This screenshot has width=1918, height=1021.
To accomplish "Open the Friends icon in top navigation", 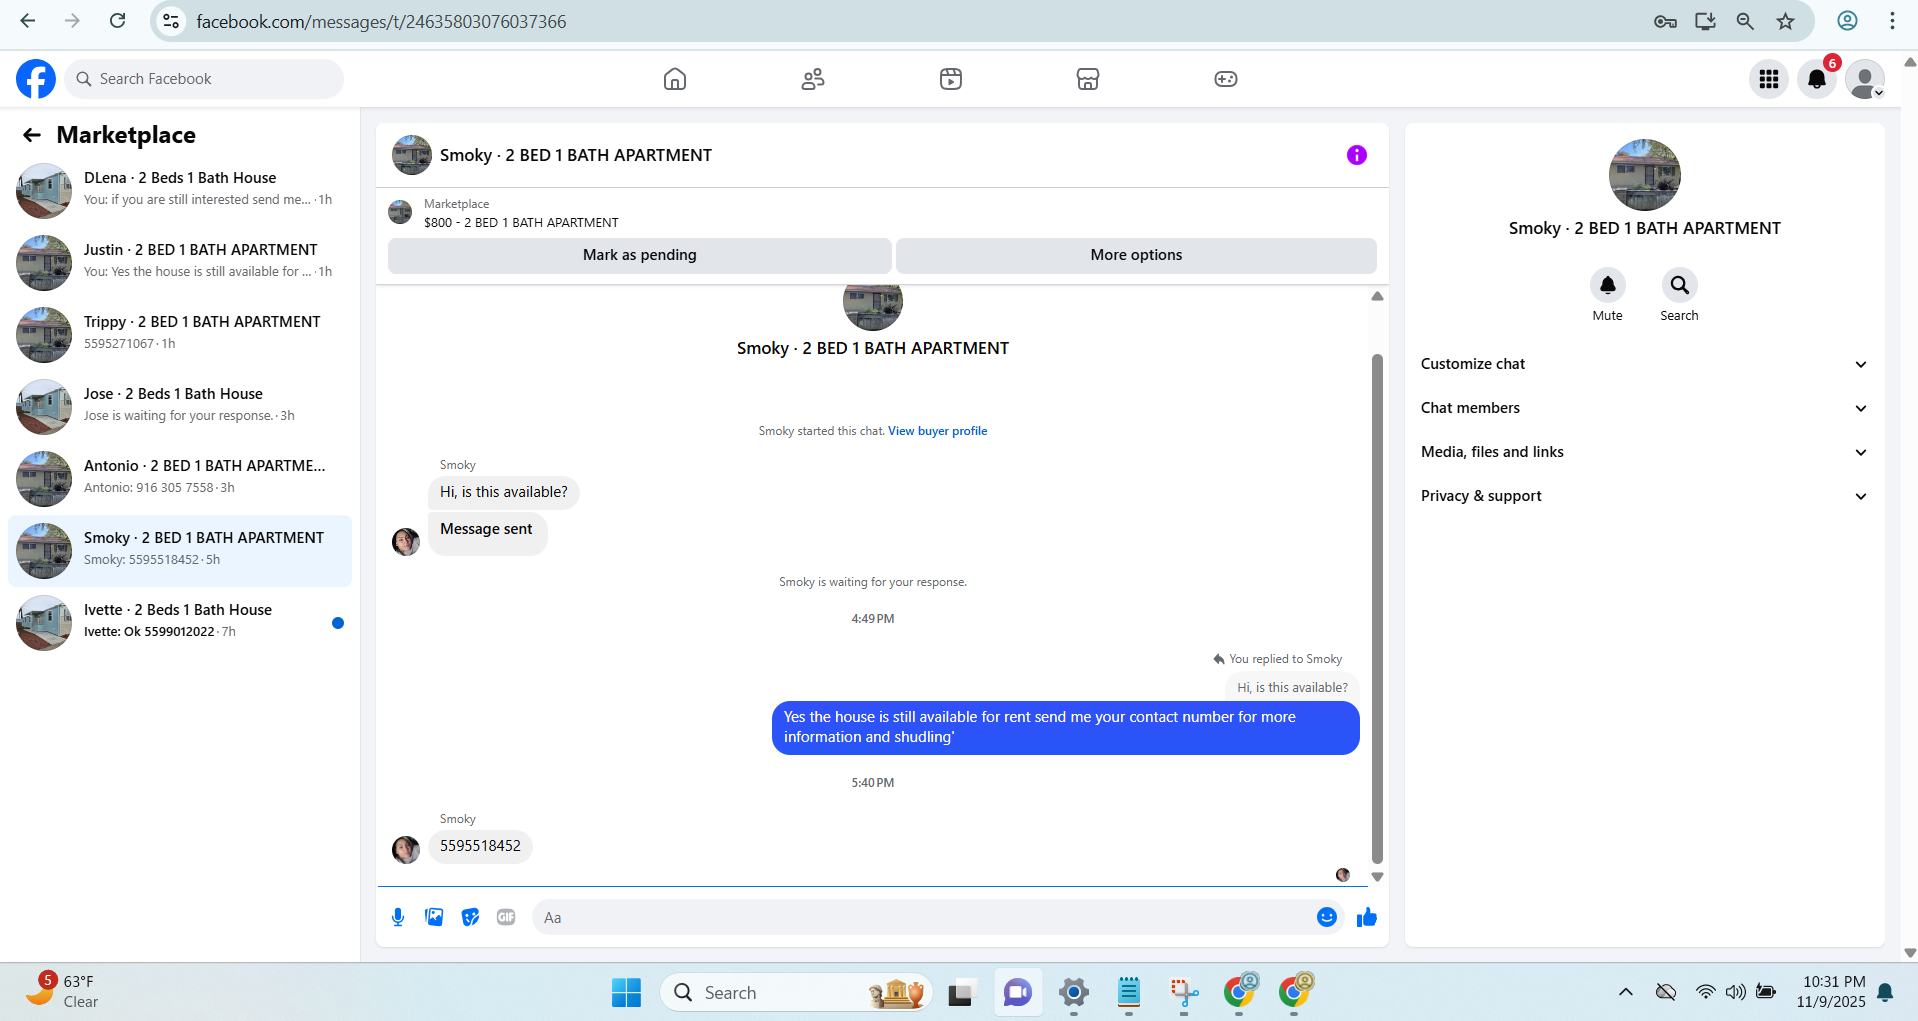I will (x=813, y=79).
